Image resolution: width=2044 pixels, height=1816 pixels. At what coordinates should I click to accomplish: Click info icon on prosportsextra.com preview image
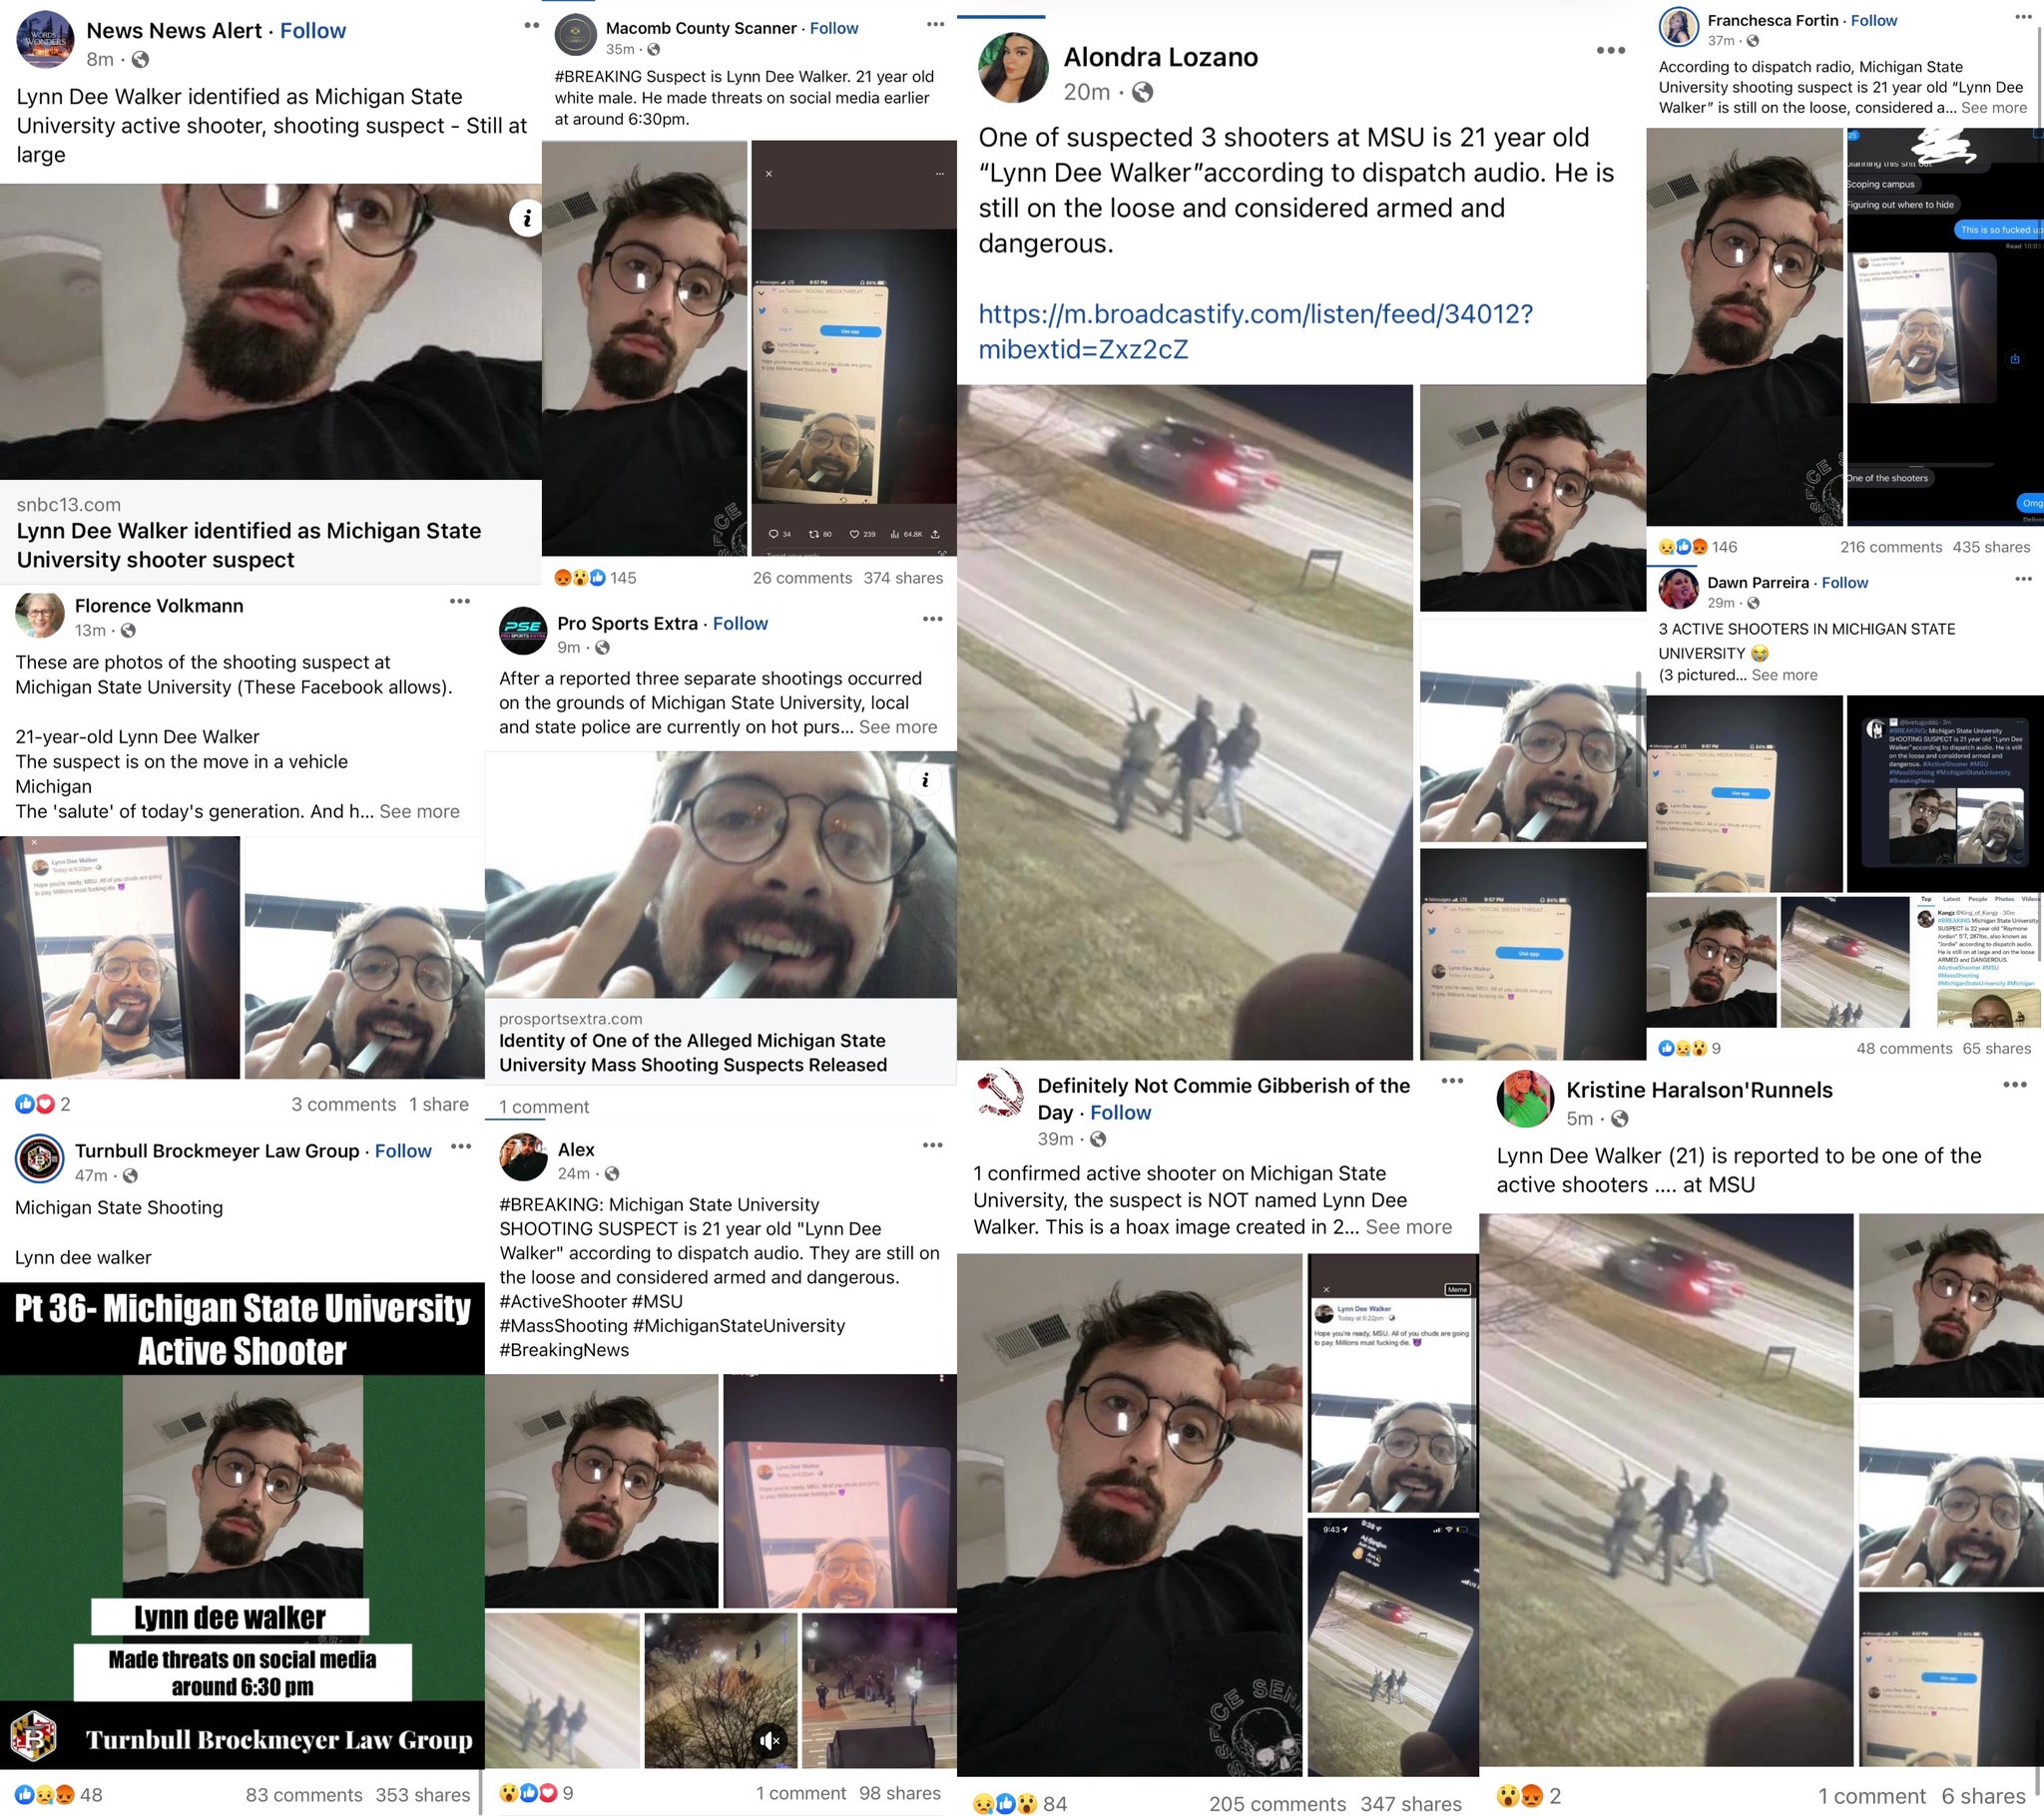[925, 780]
